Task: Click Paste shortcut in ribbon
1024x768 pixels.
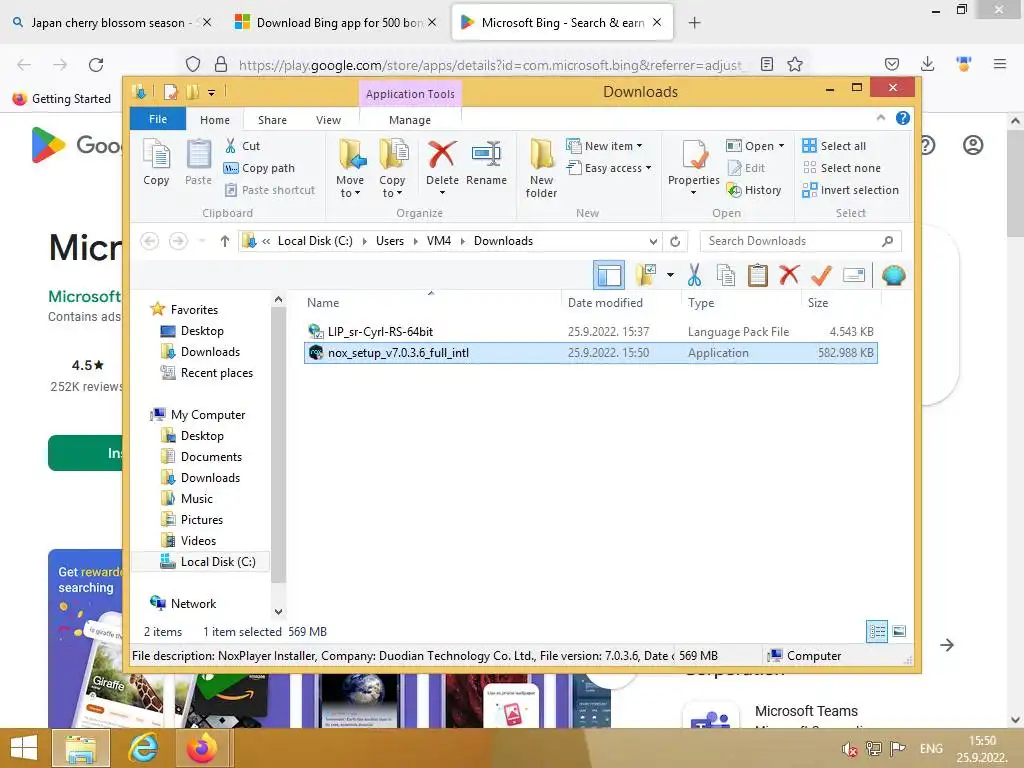Action: (270, 190)
